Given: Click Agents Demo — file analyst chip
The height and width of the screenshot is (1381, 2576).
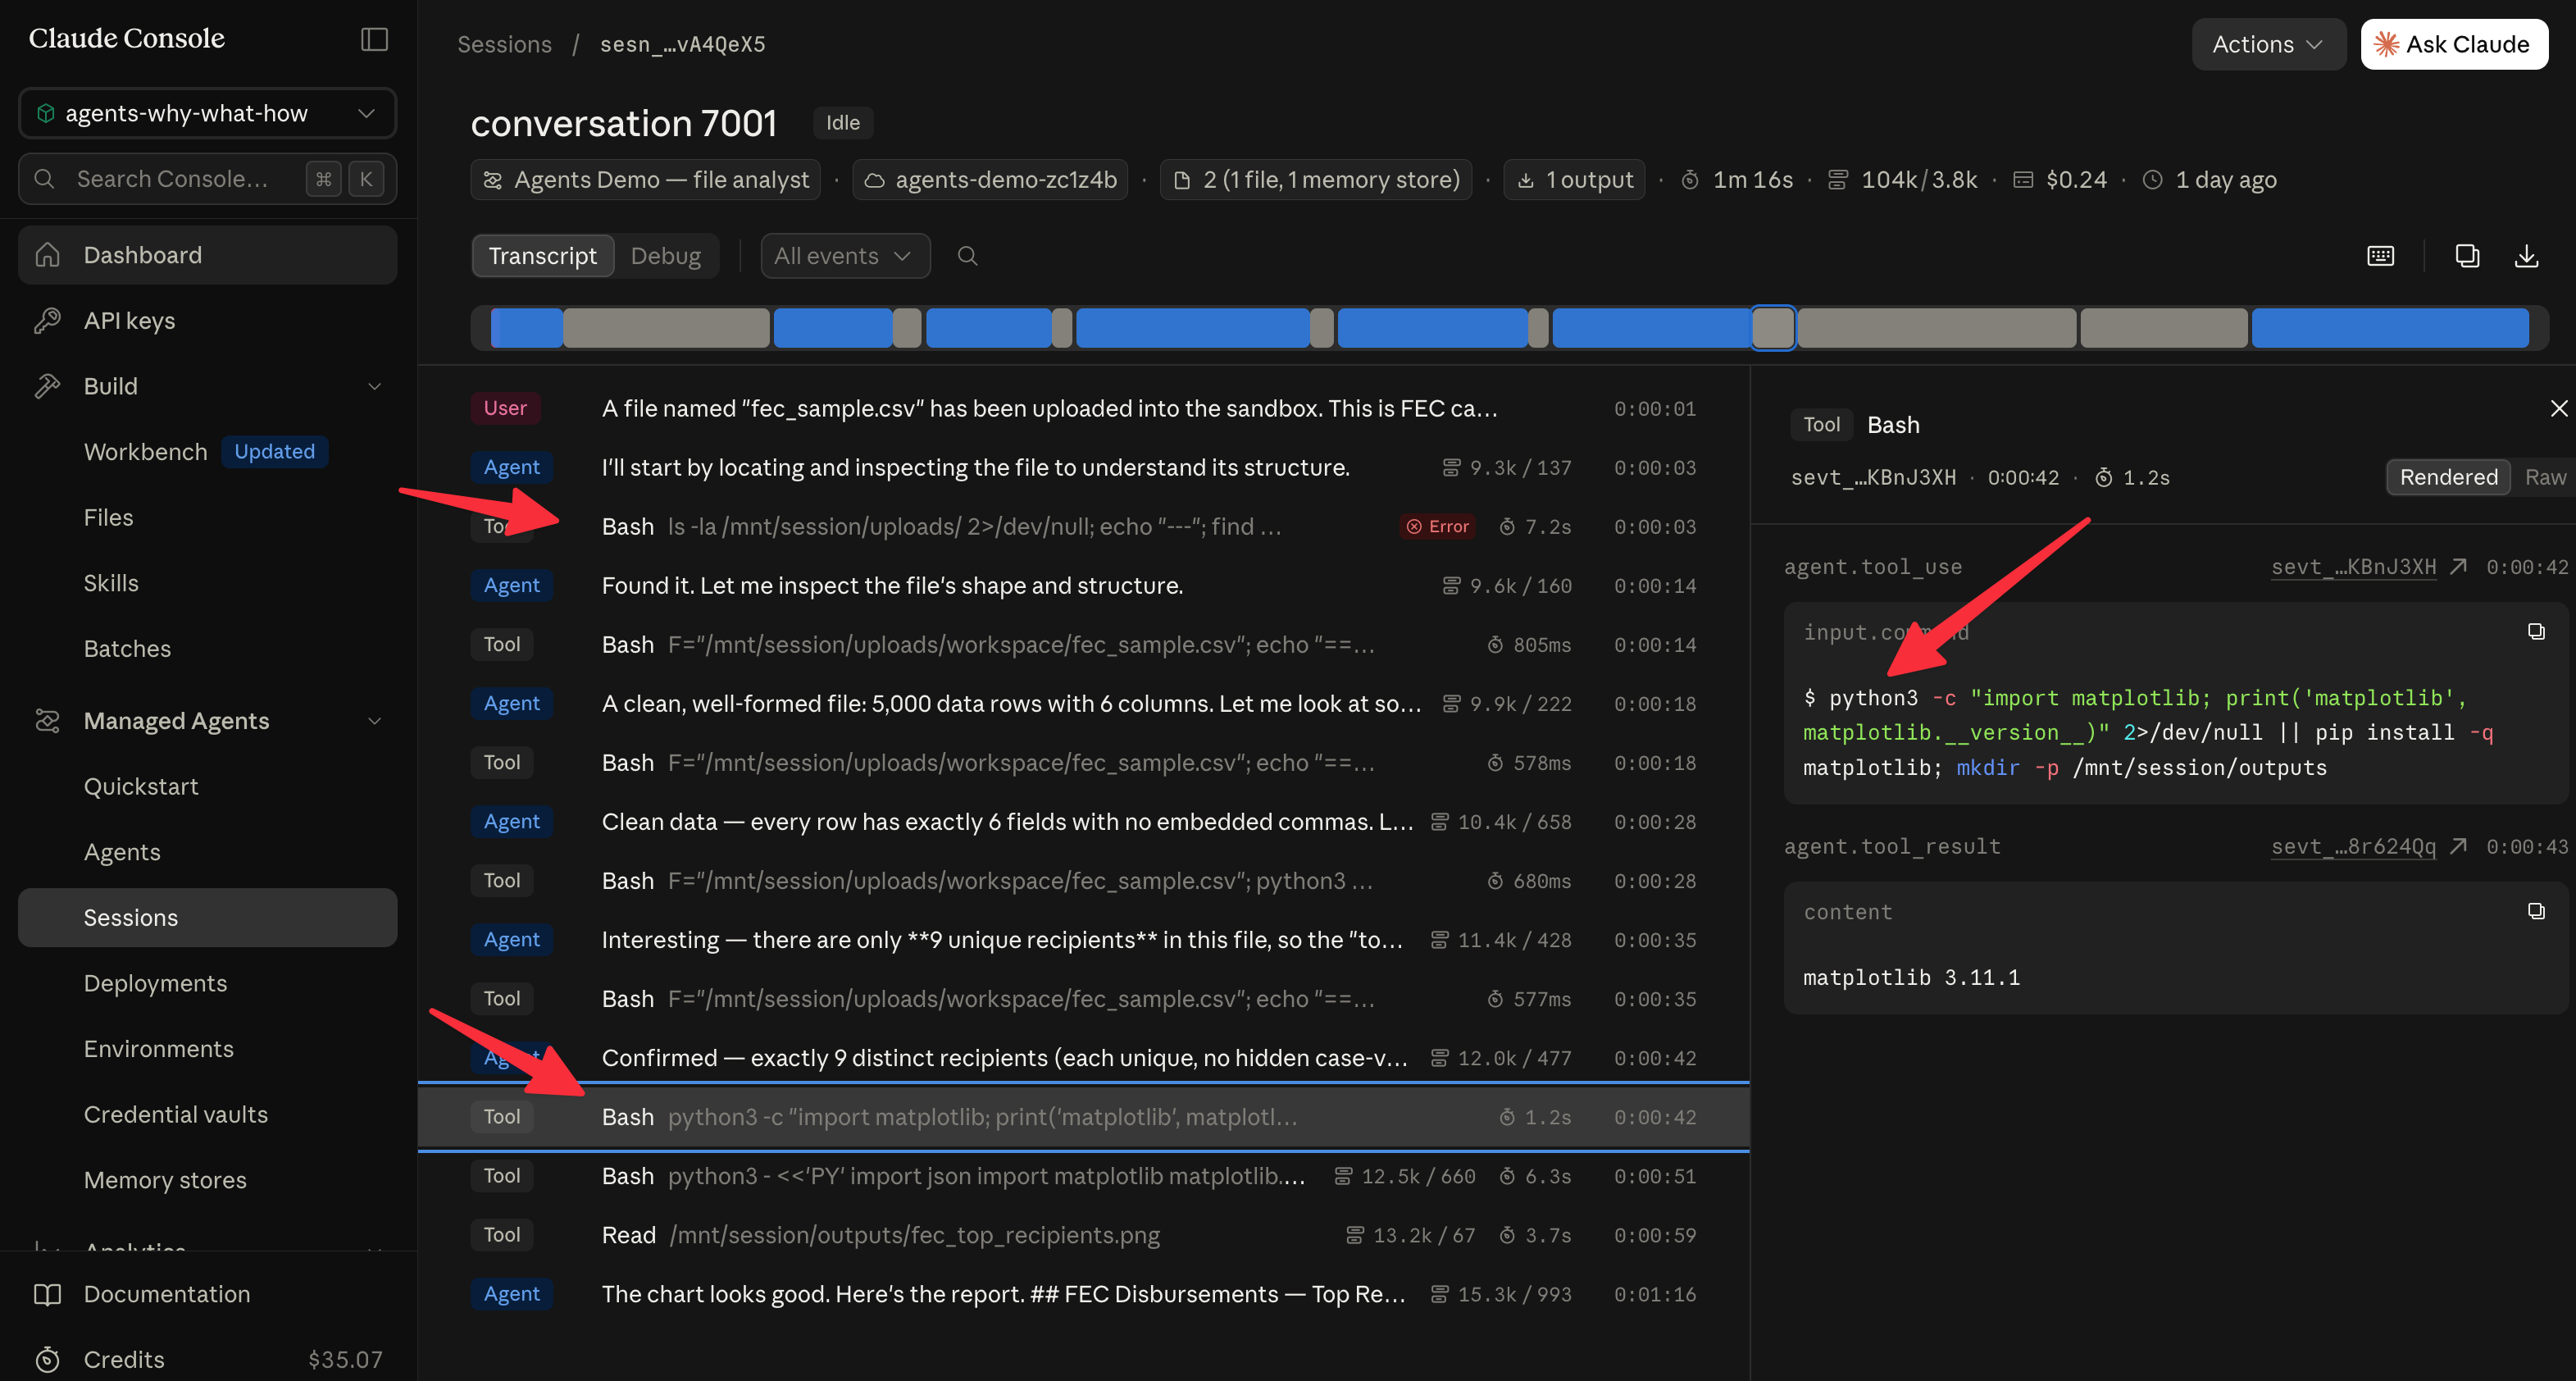Looking at the screenshot, I should coord(646,180).
